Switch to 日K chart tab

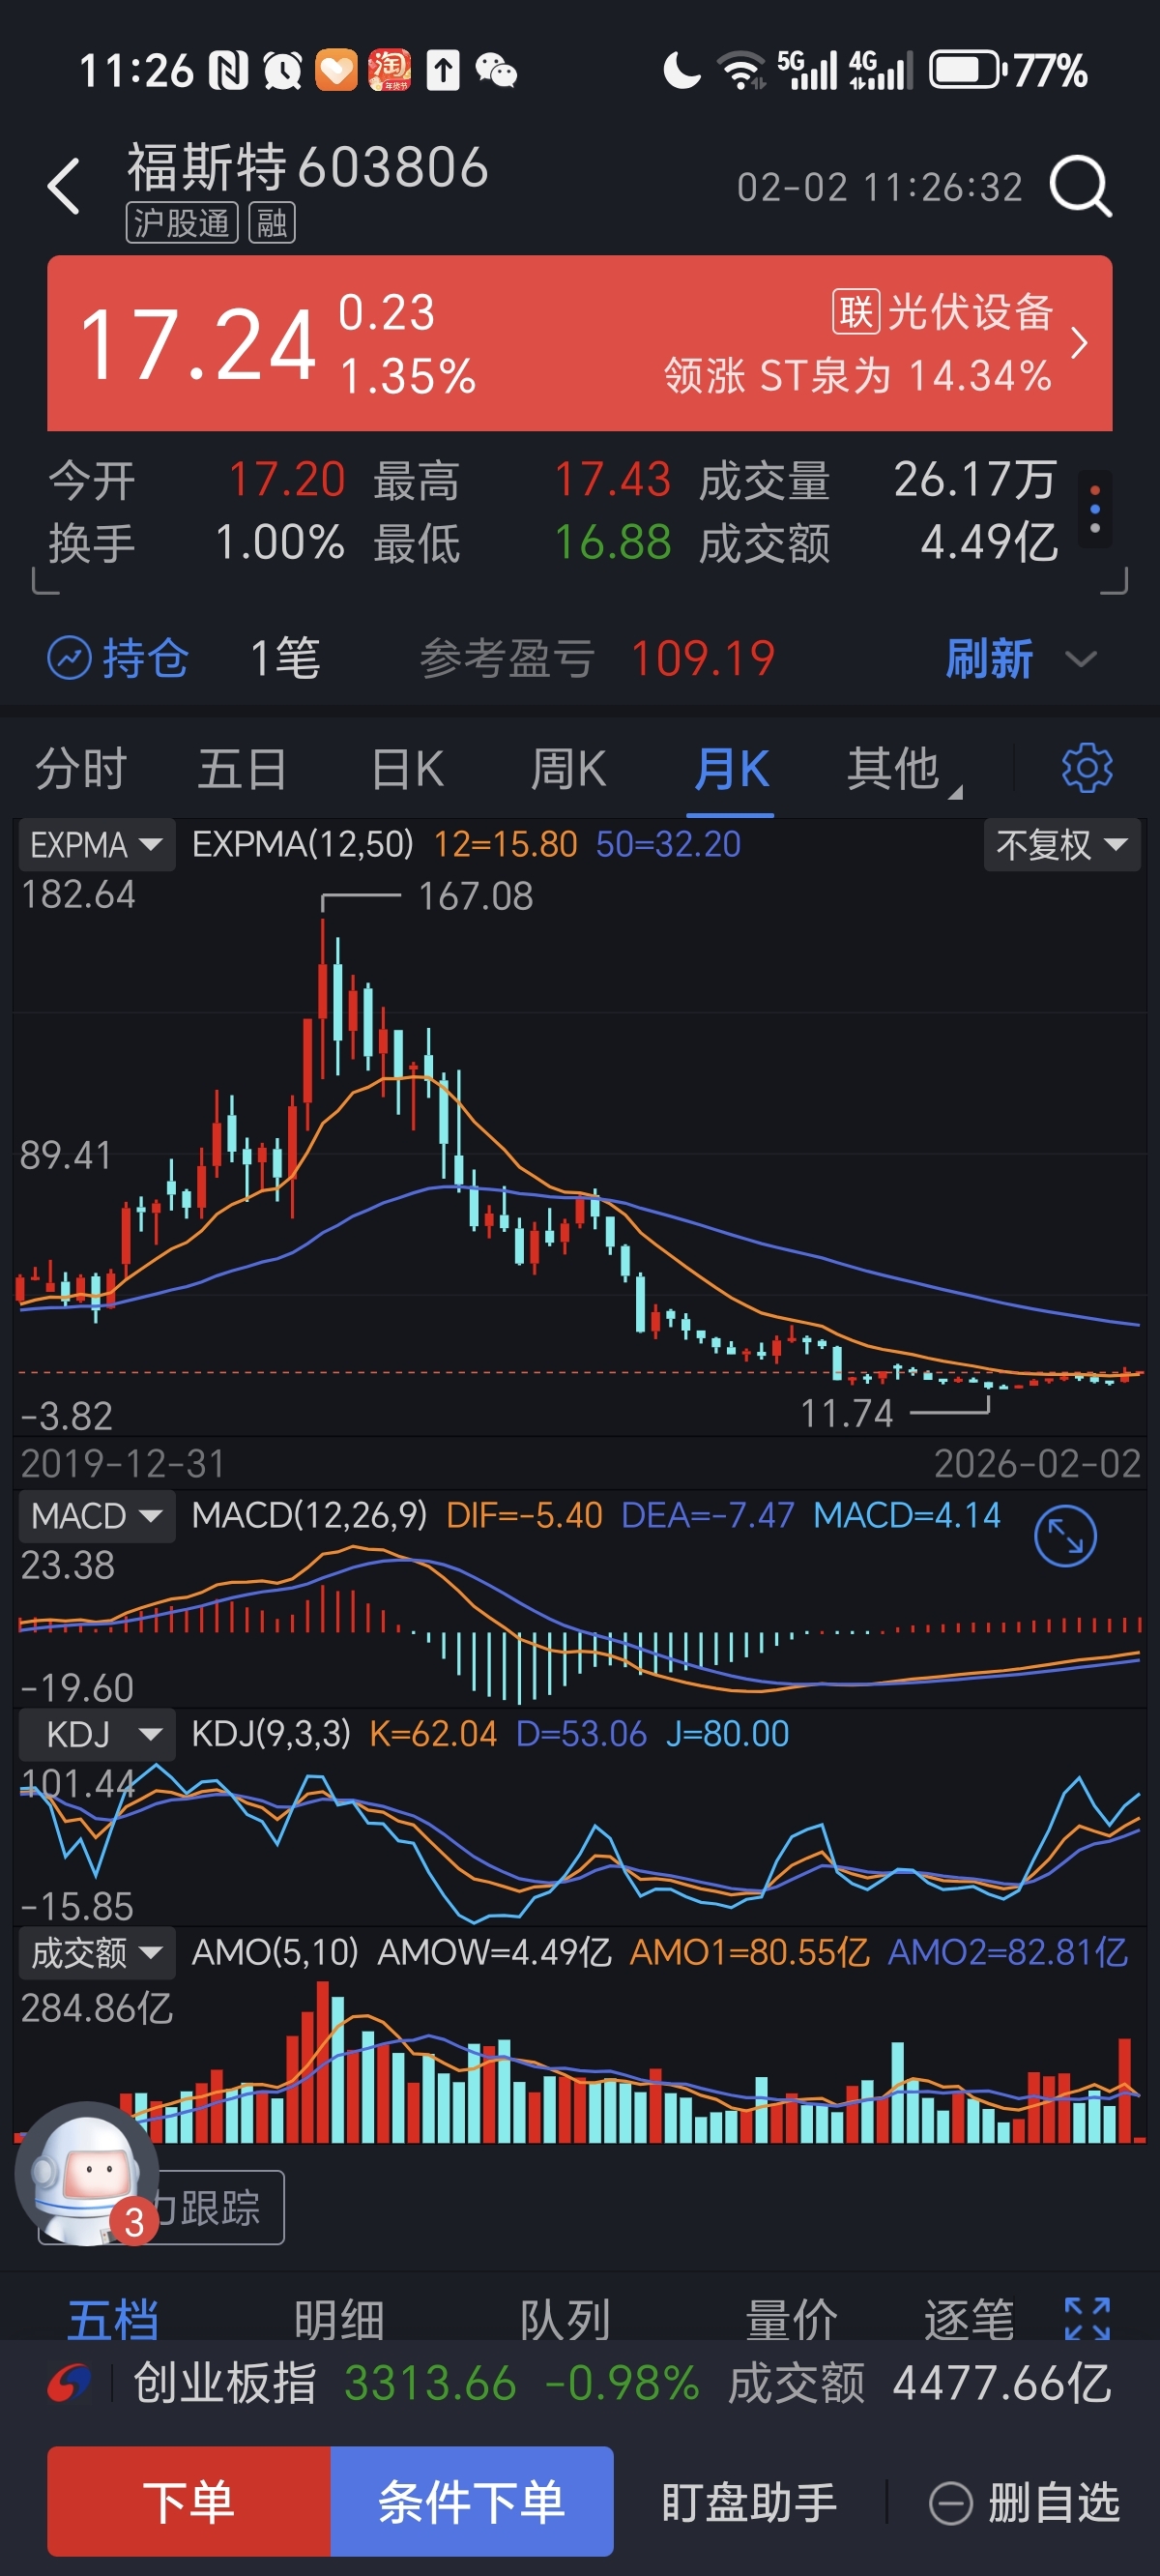click(x=408, y=769)
